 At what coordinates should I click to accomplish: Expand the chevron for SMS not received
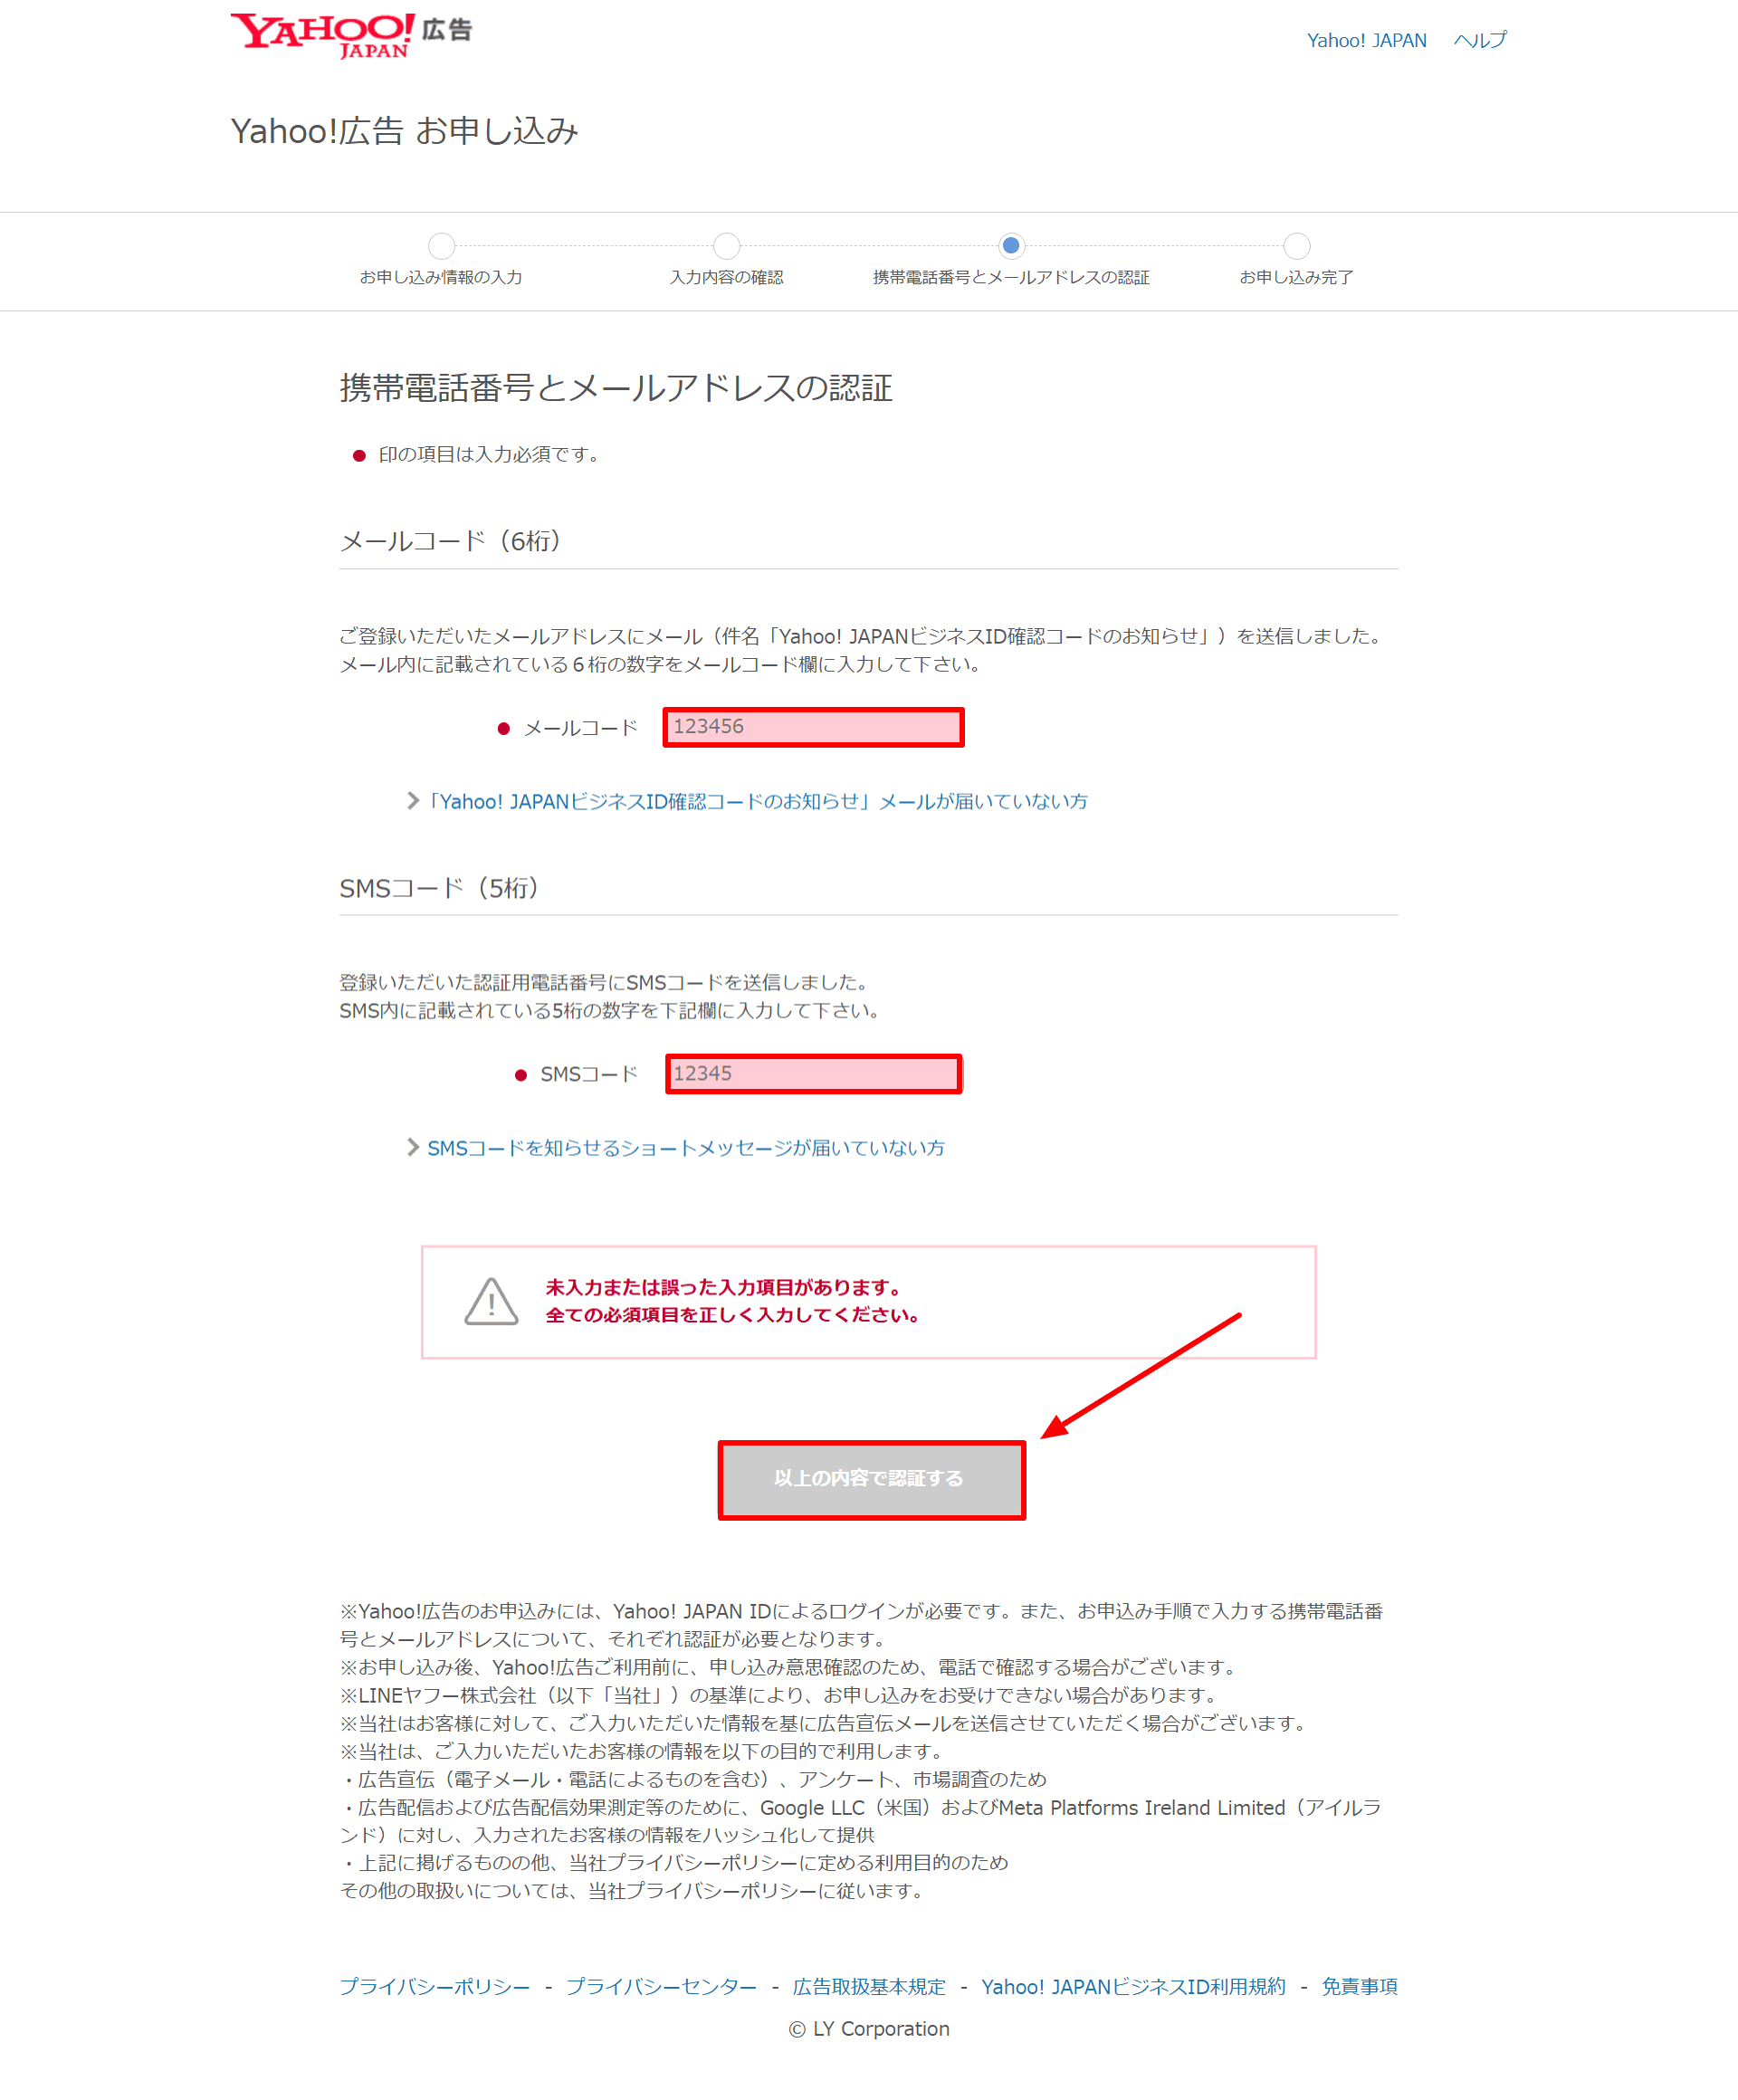click(x=413, y=1147)
